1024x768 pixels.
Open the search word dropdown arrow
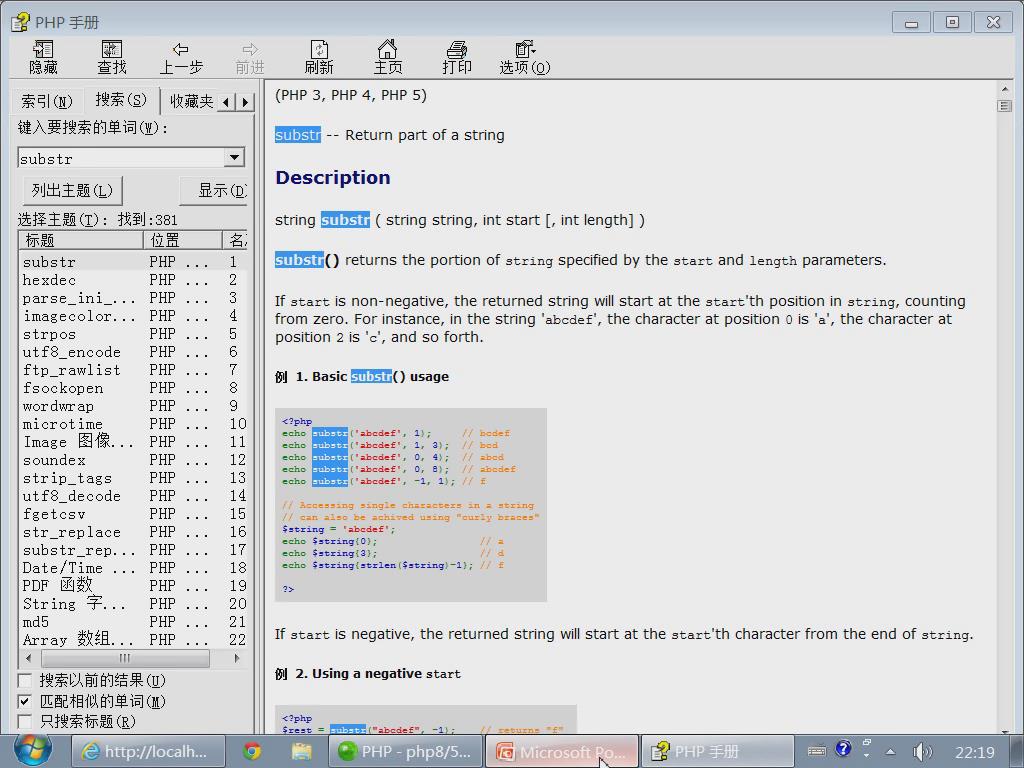pyautogui.click(x=234, y=157)
